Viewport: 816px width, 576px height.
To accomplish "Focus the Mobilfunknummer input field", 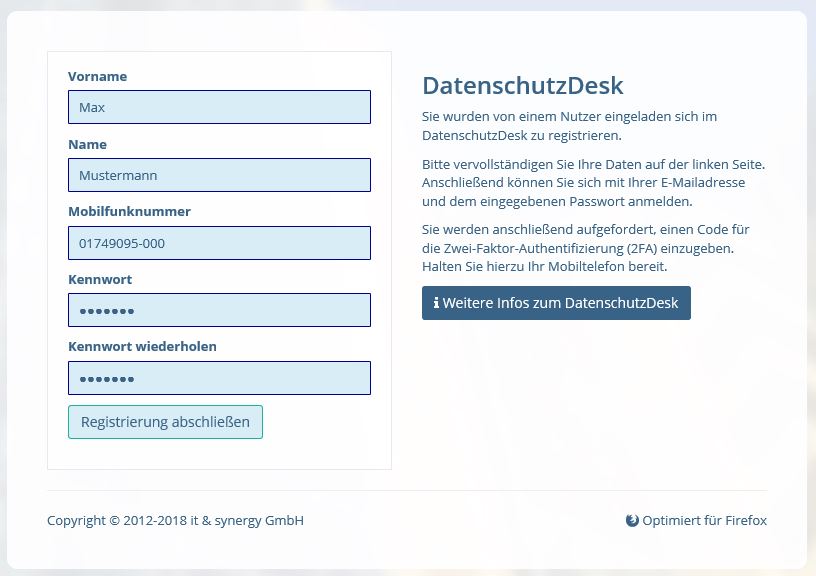I will point(219,243).
